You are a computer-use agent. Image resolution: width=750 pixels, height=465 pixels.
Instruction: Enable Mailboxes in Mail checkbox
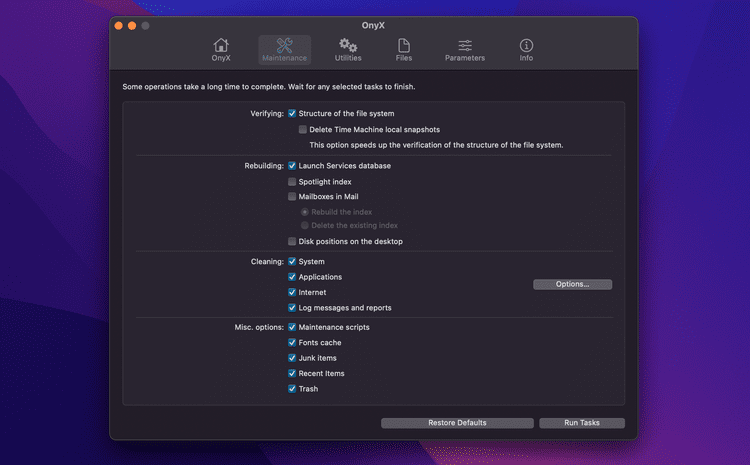click(292, 197)
